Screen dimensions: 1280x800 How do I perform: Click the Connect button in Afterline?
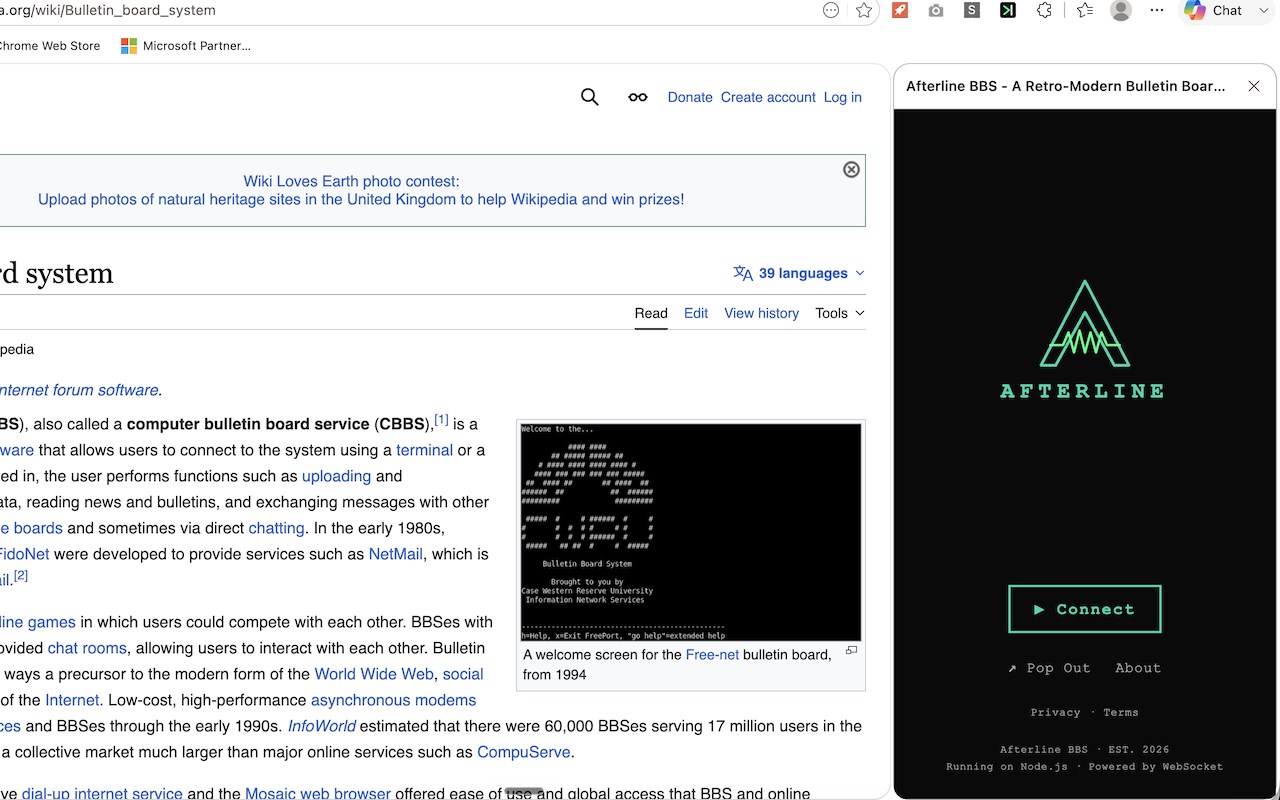(1085, 609)
